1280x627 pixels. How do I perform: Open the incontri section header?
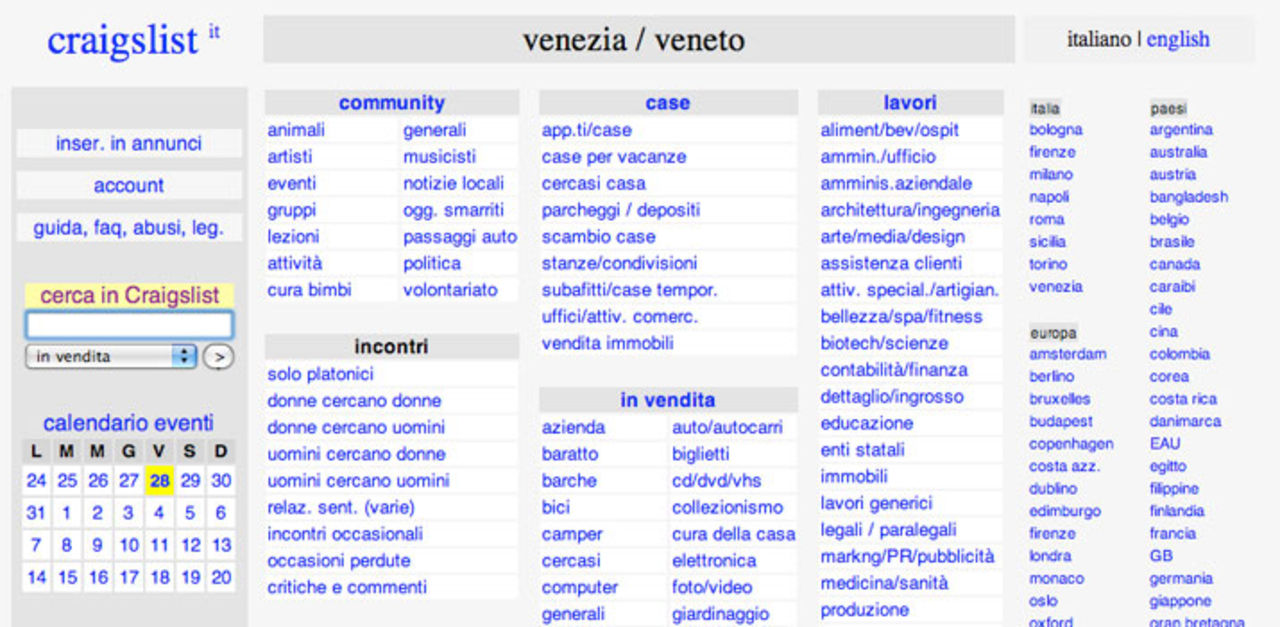point(391,347)
